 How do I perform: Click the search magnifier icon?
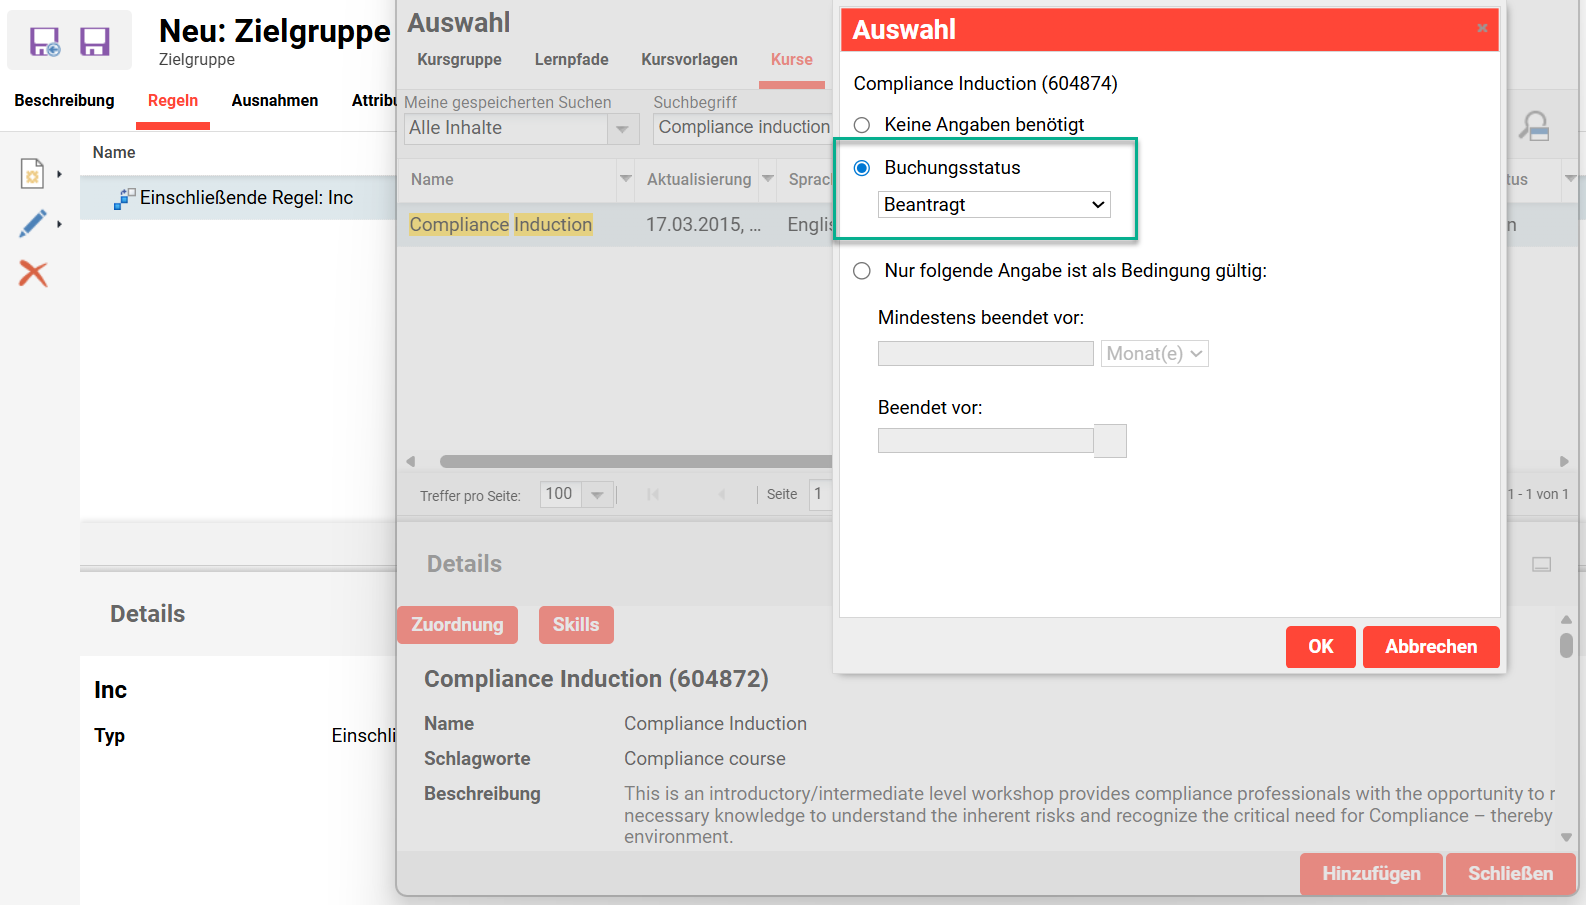click(1534, 127)
